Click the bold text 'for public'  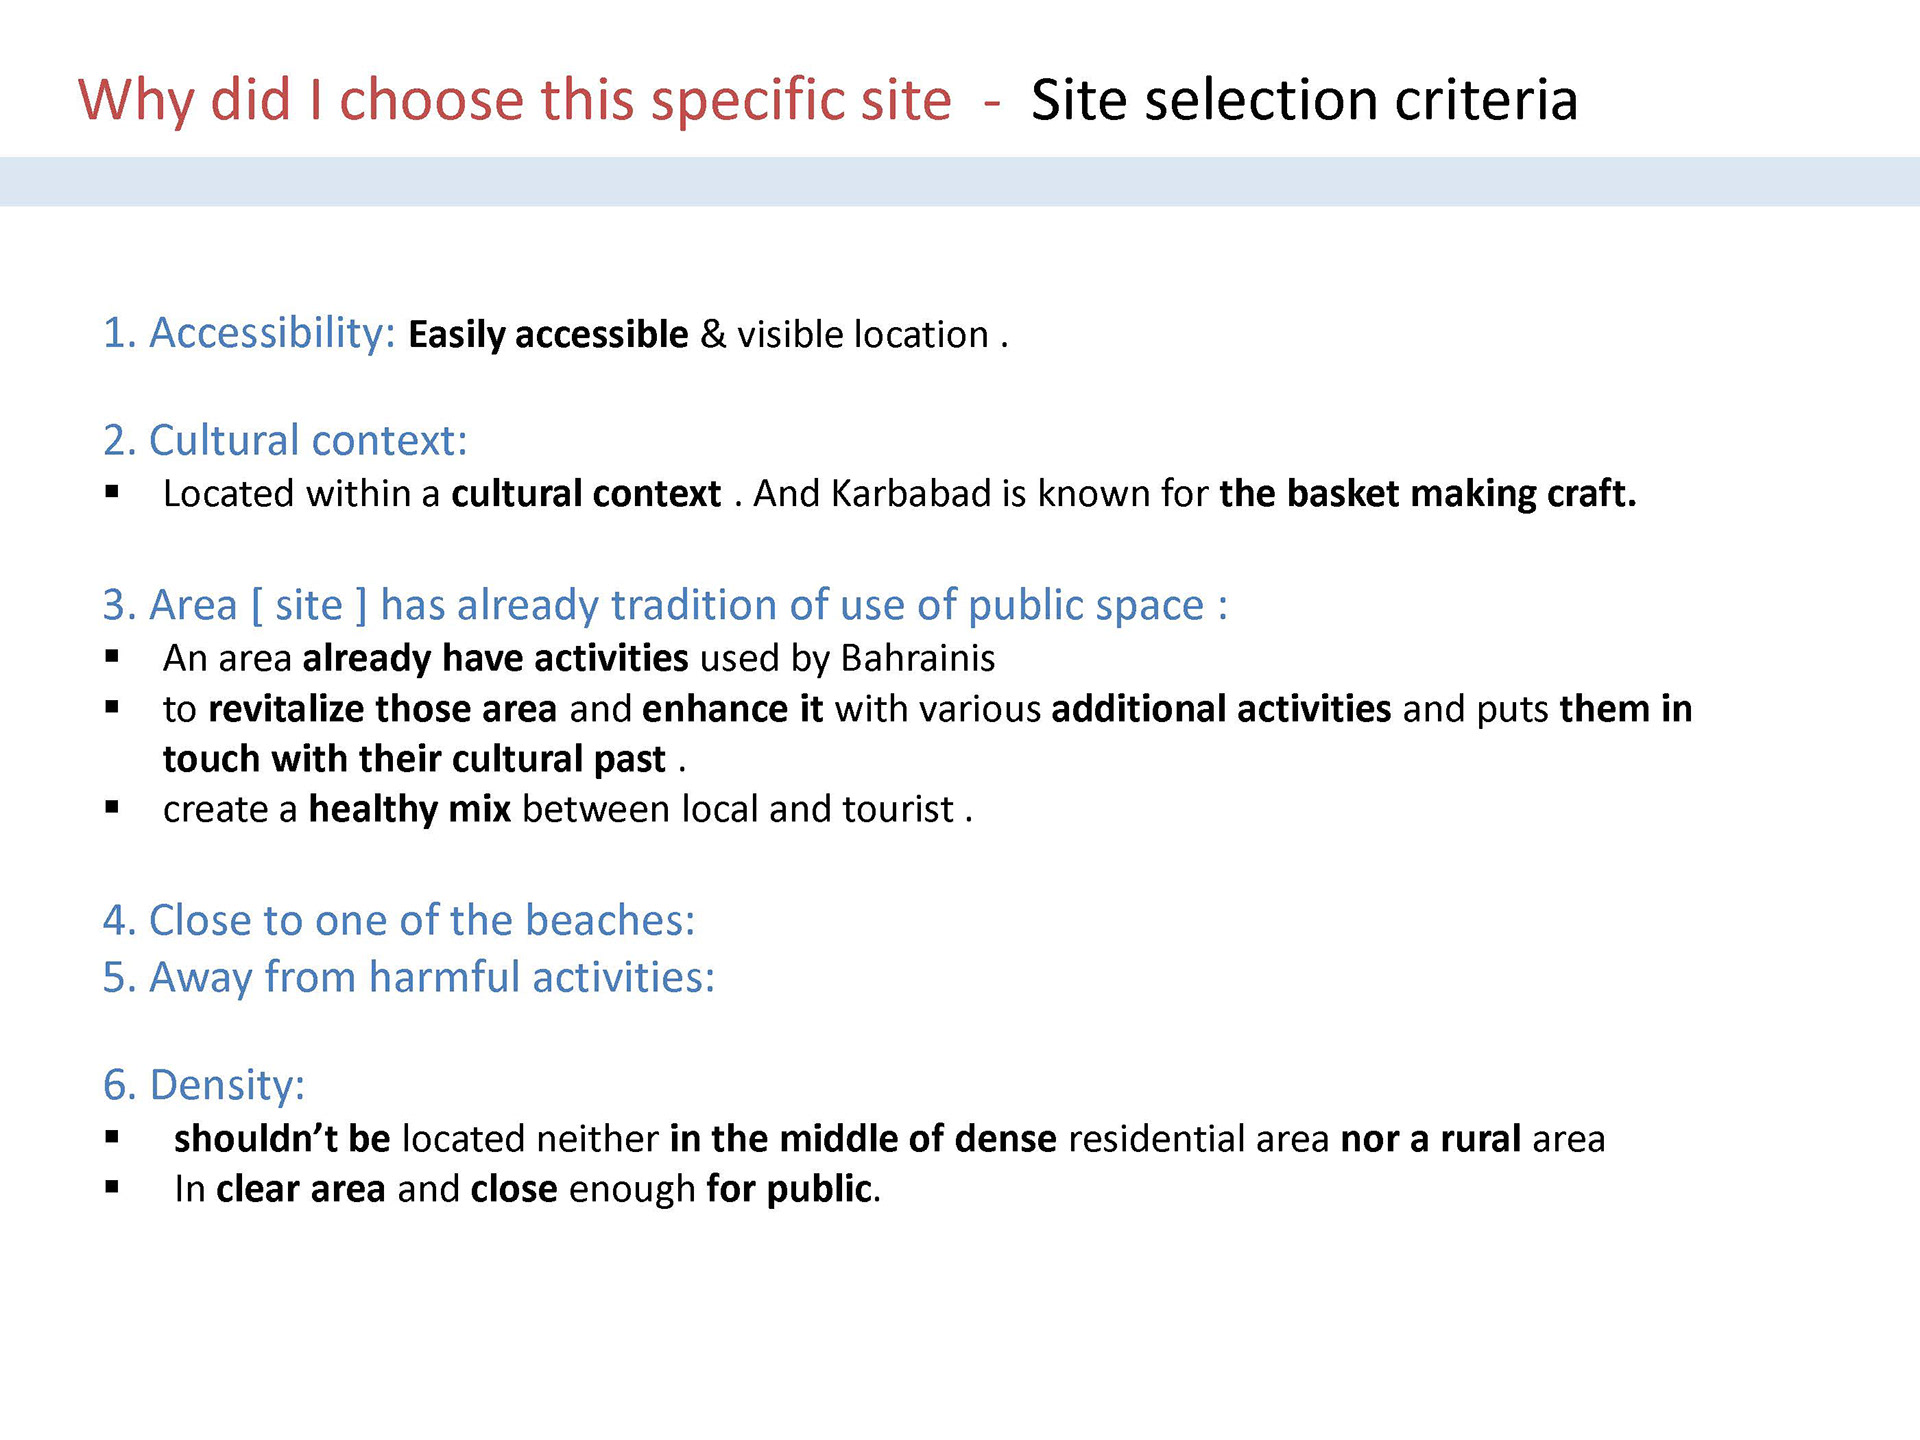coord(789,1189)
